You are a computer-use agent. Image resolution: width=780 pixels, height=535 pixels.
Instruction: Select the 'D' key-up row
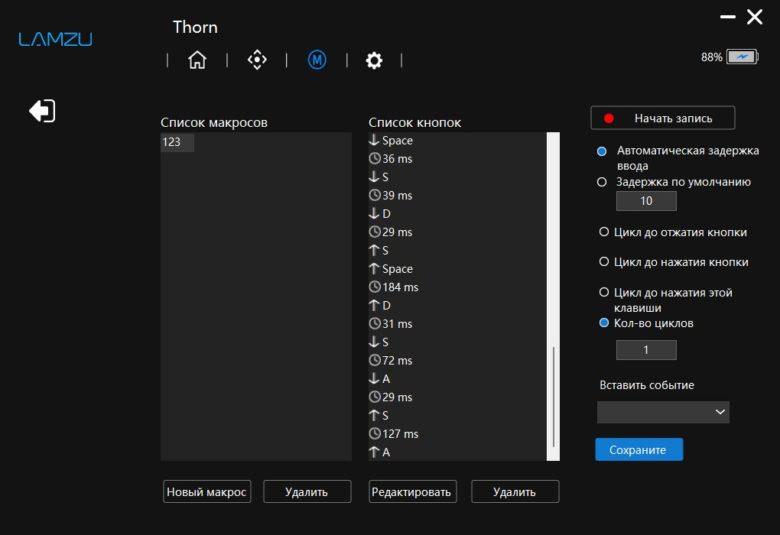(x=457, y=306)
